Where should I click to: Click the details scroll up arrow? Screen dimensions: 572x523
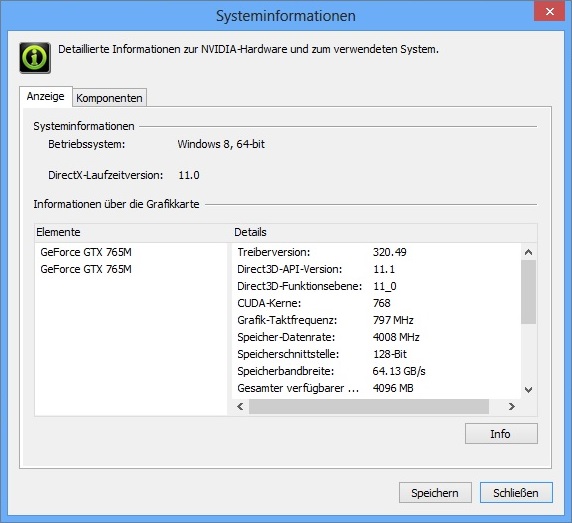[528, 252]
